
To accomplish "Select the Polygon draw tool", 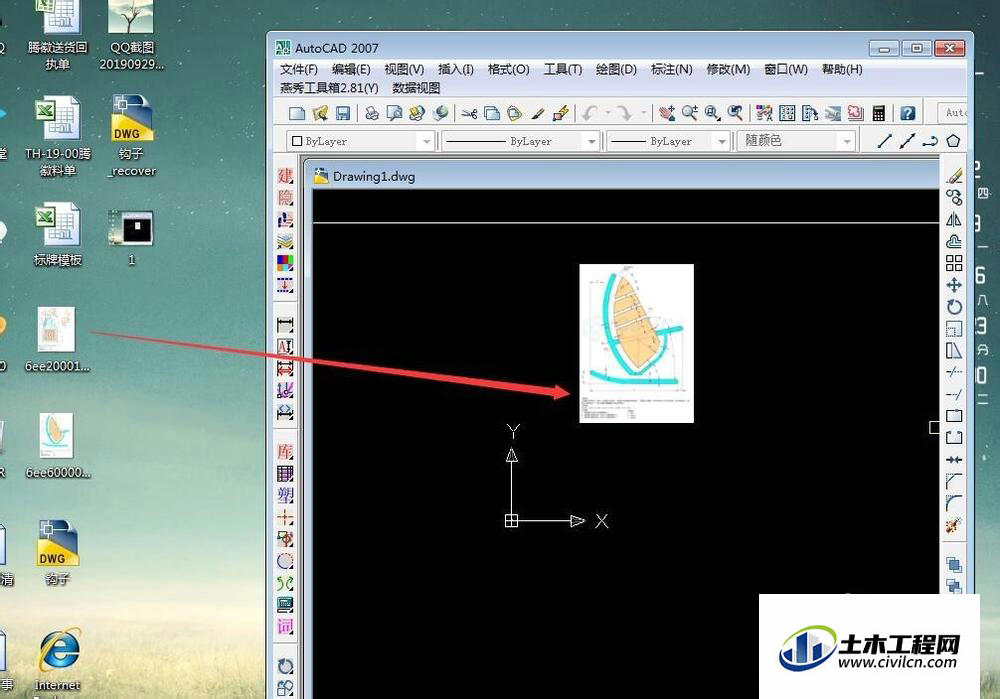I will (x=953, y=141).
